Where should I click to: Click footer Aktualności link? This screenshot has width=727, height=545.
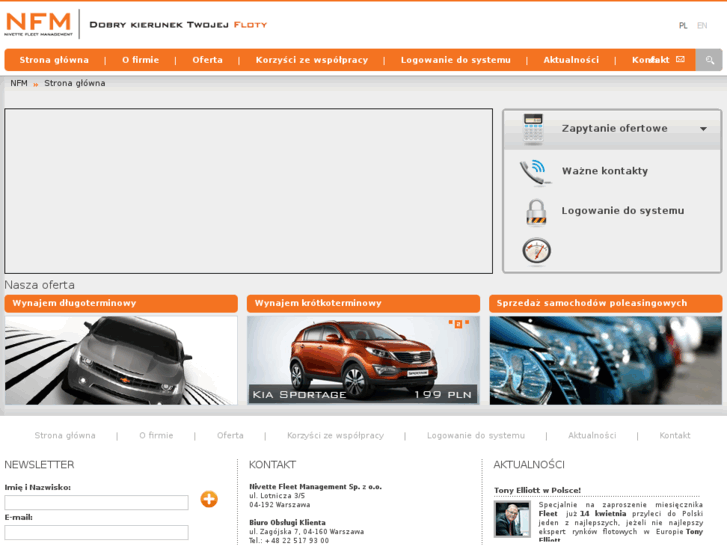[x=592, y=436]
